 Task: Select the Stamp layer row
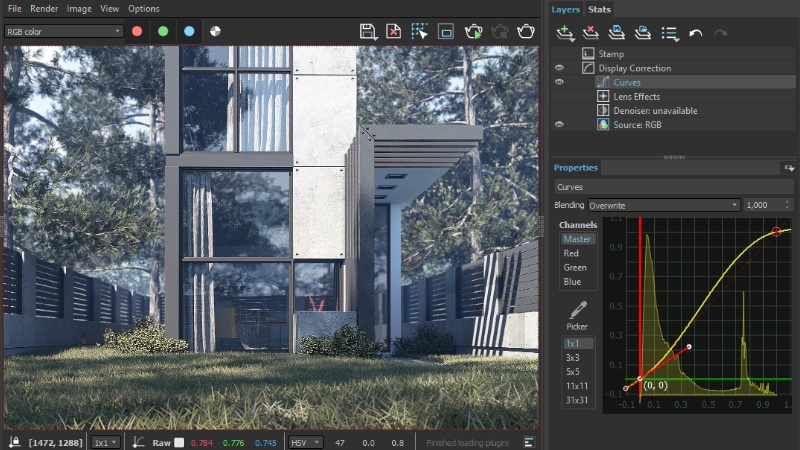pos(673,54)
